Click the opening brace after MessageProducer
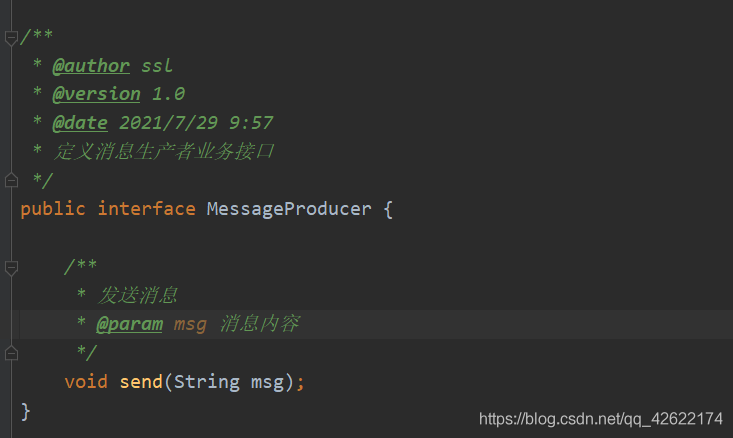This screenshot has width=733, height=438. click(x=388, y=209)
